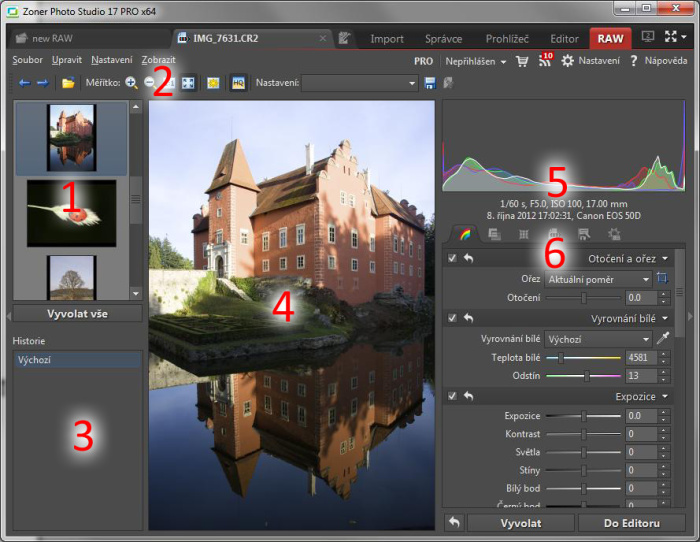Screen dimensions: 700x542
Task: Expand the Nastavení preset combo box
Action: tap(360, 83)
